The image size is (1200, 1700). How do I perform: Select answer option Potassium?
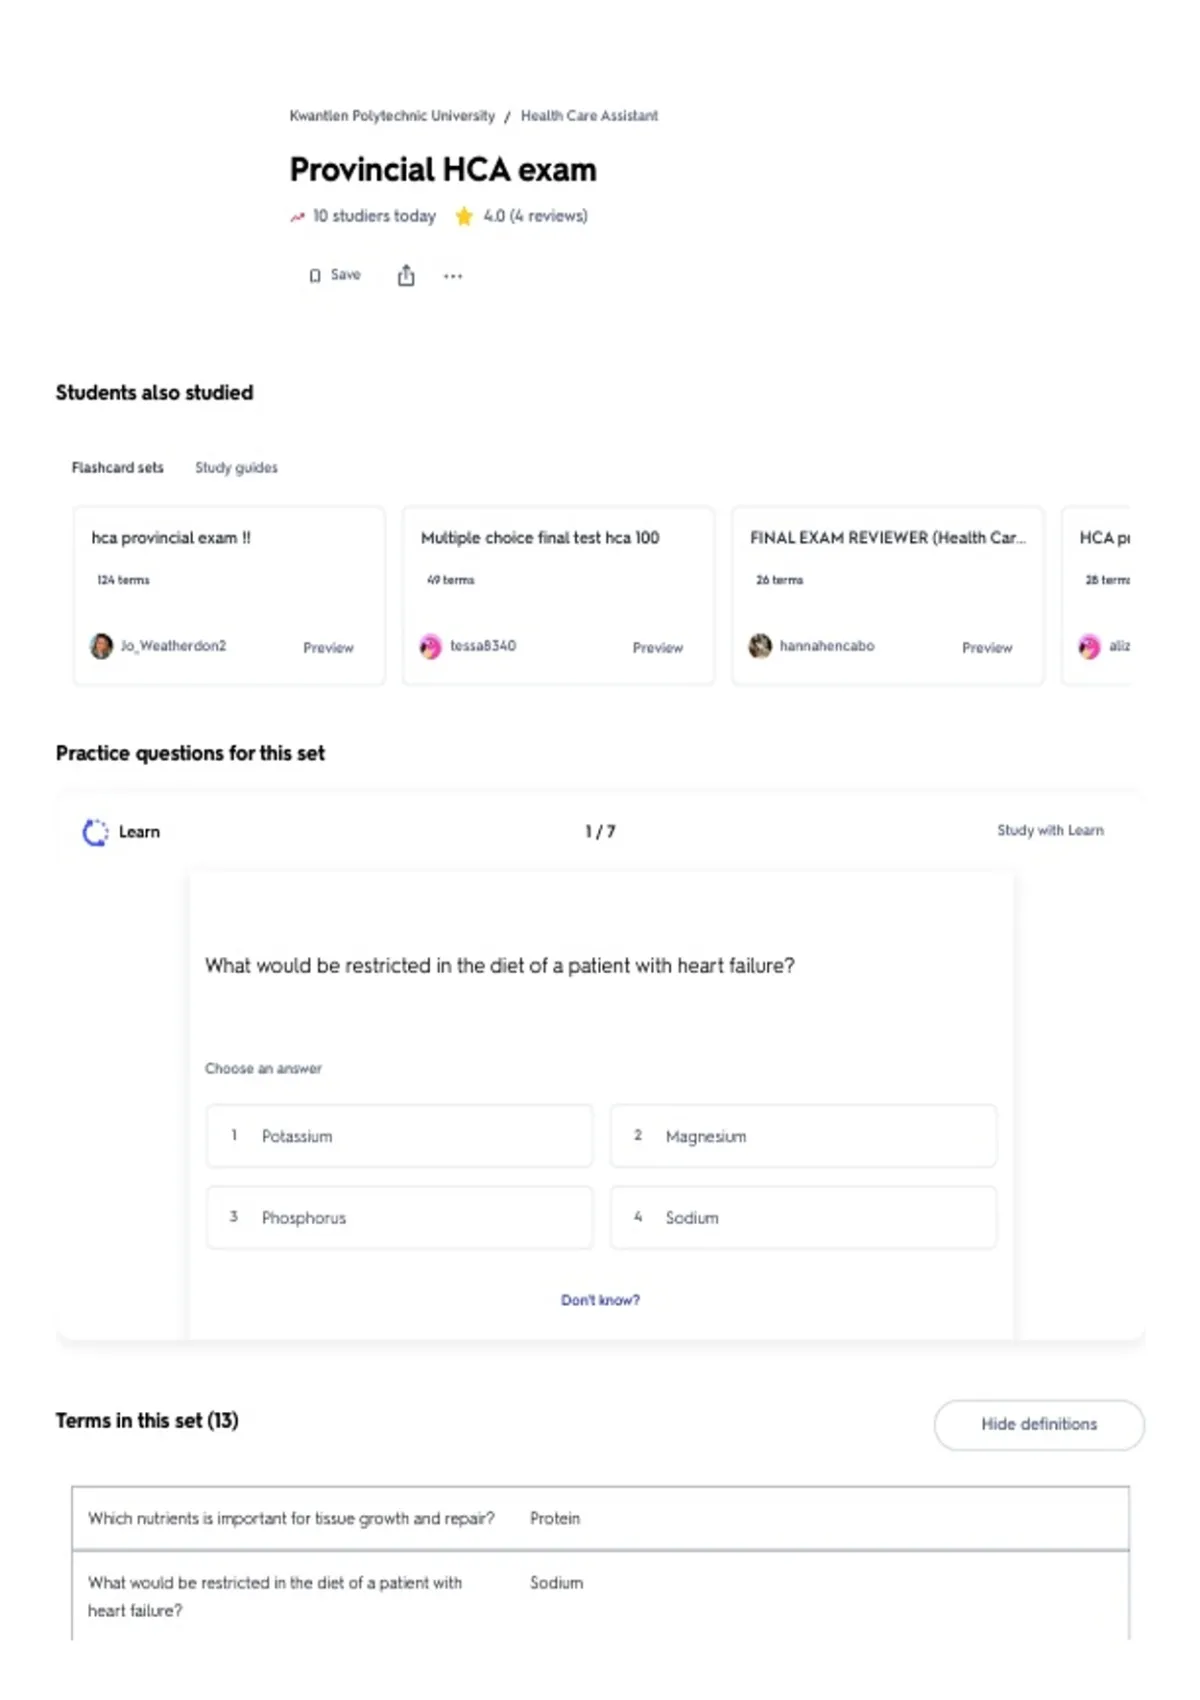tap(399, 1136)
